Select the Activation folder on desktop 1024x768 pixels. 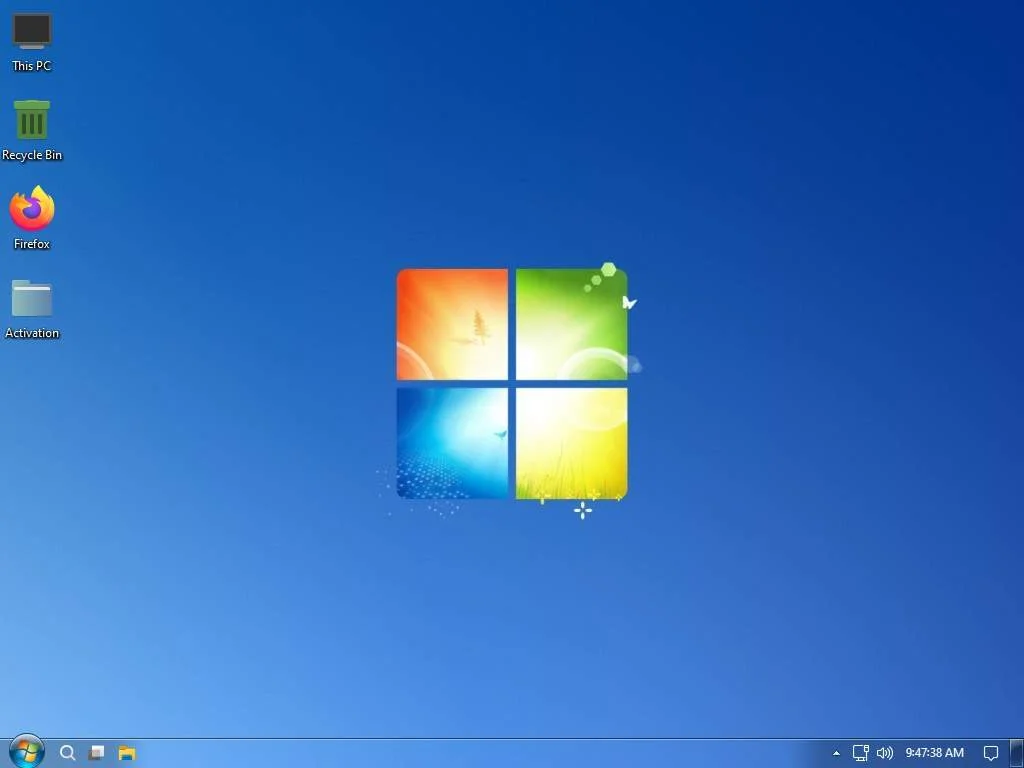(x=31, y=309)
